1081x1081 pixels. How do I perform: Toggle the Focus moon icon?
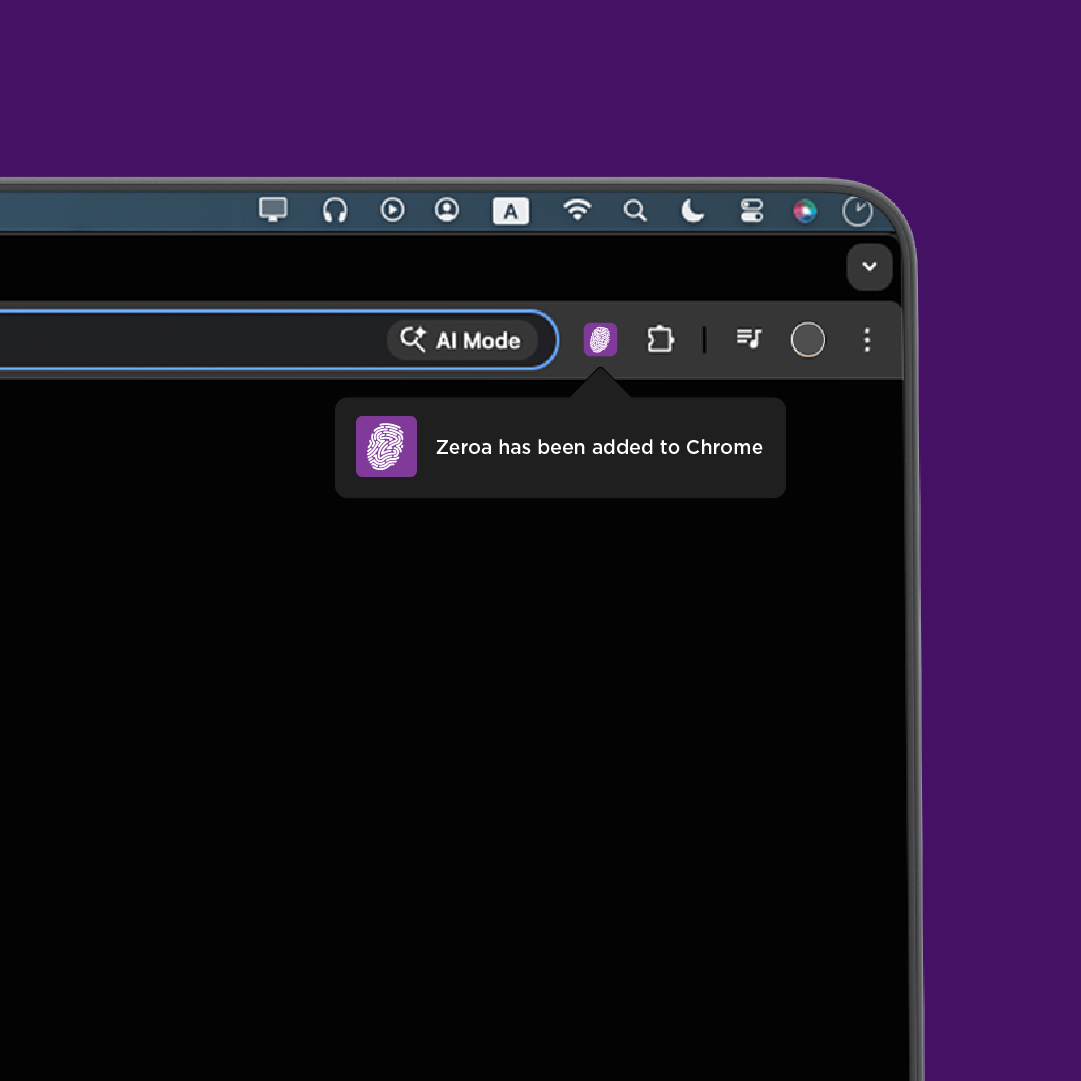click(692, 210)
